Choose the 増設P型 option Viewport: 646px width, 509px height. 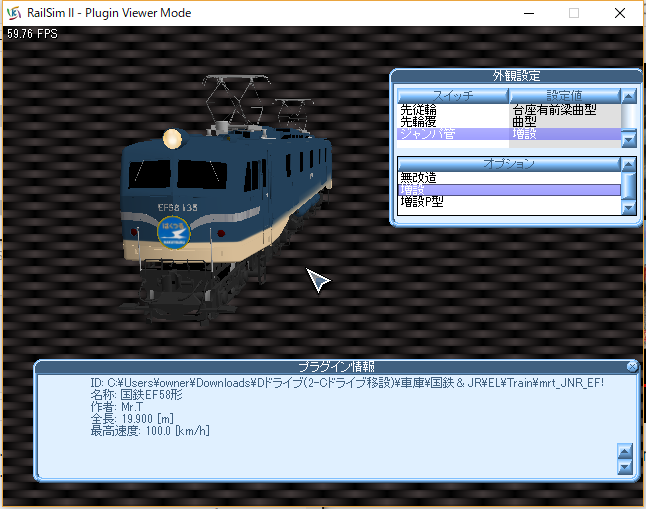(509, 202)
